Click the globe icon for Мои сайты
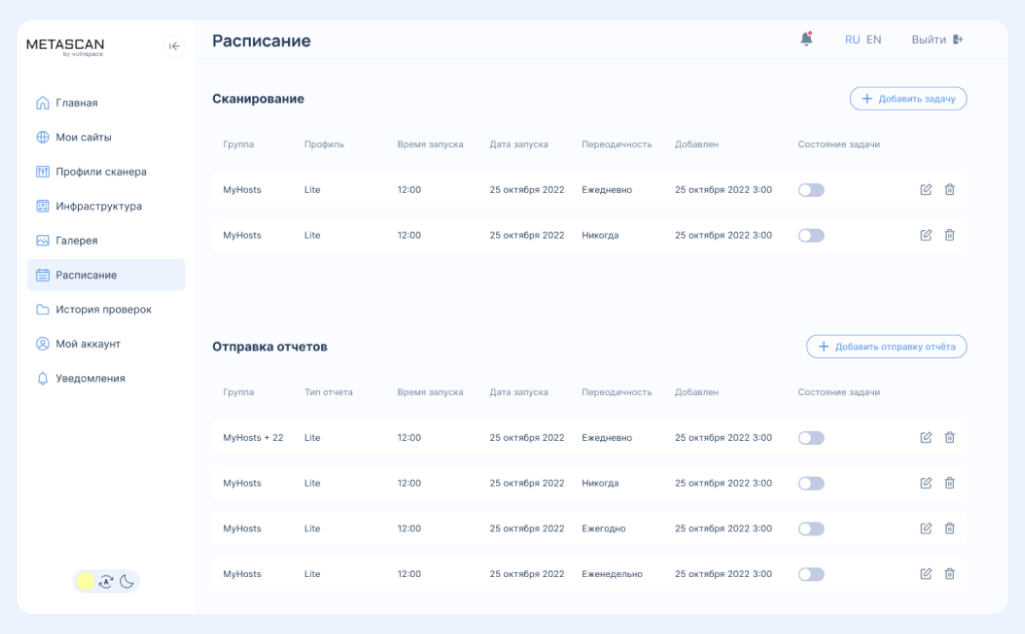The width and height of the screenshot is (1025, 634). 42,137
